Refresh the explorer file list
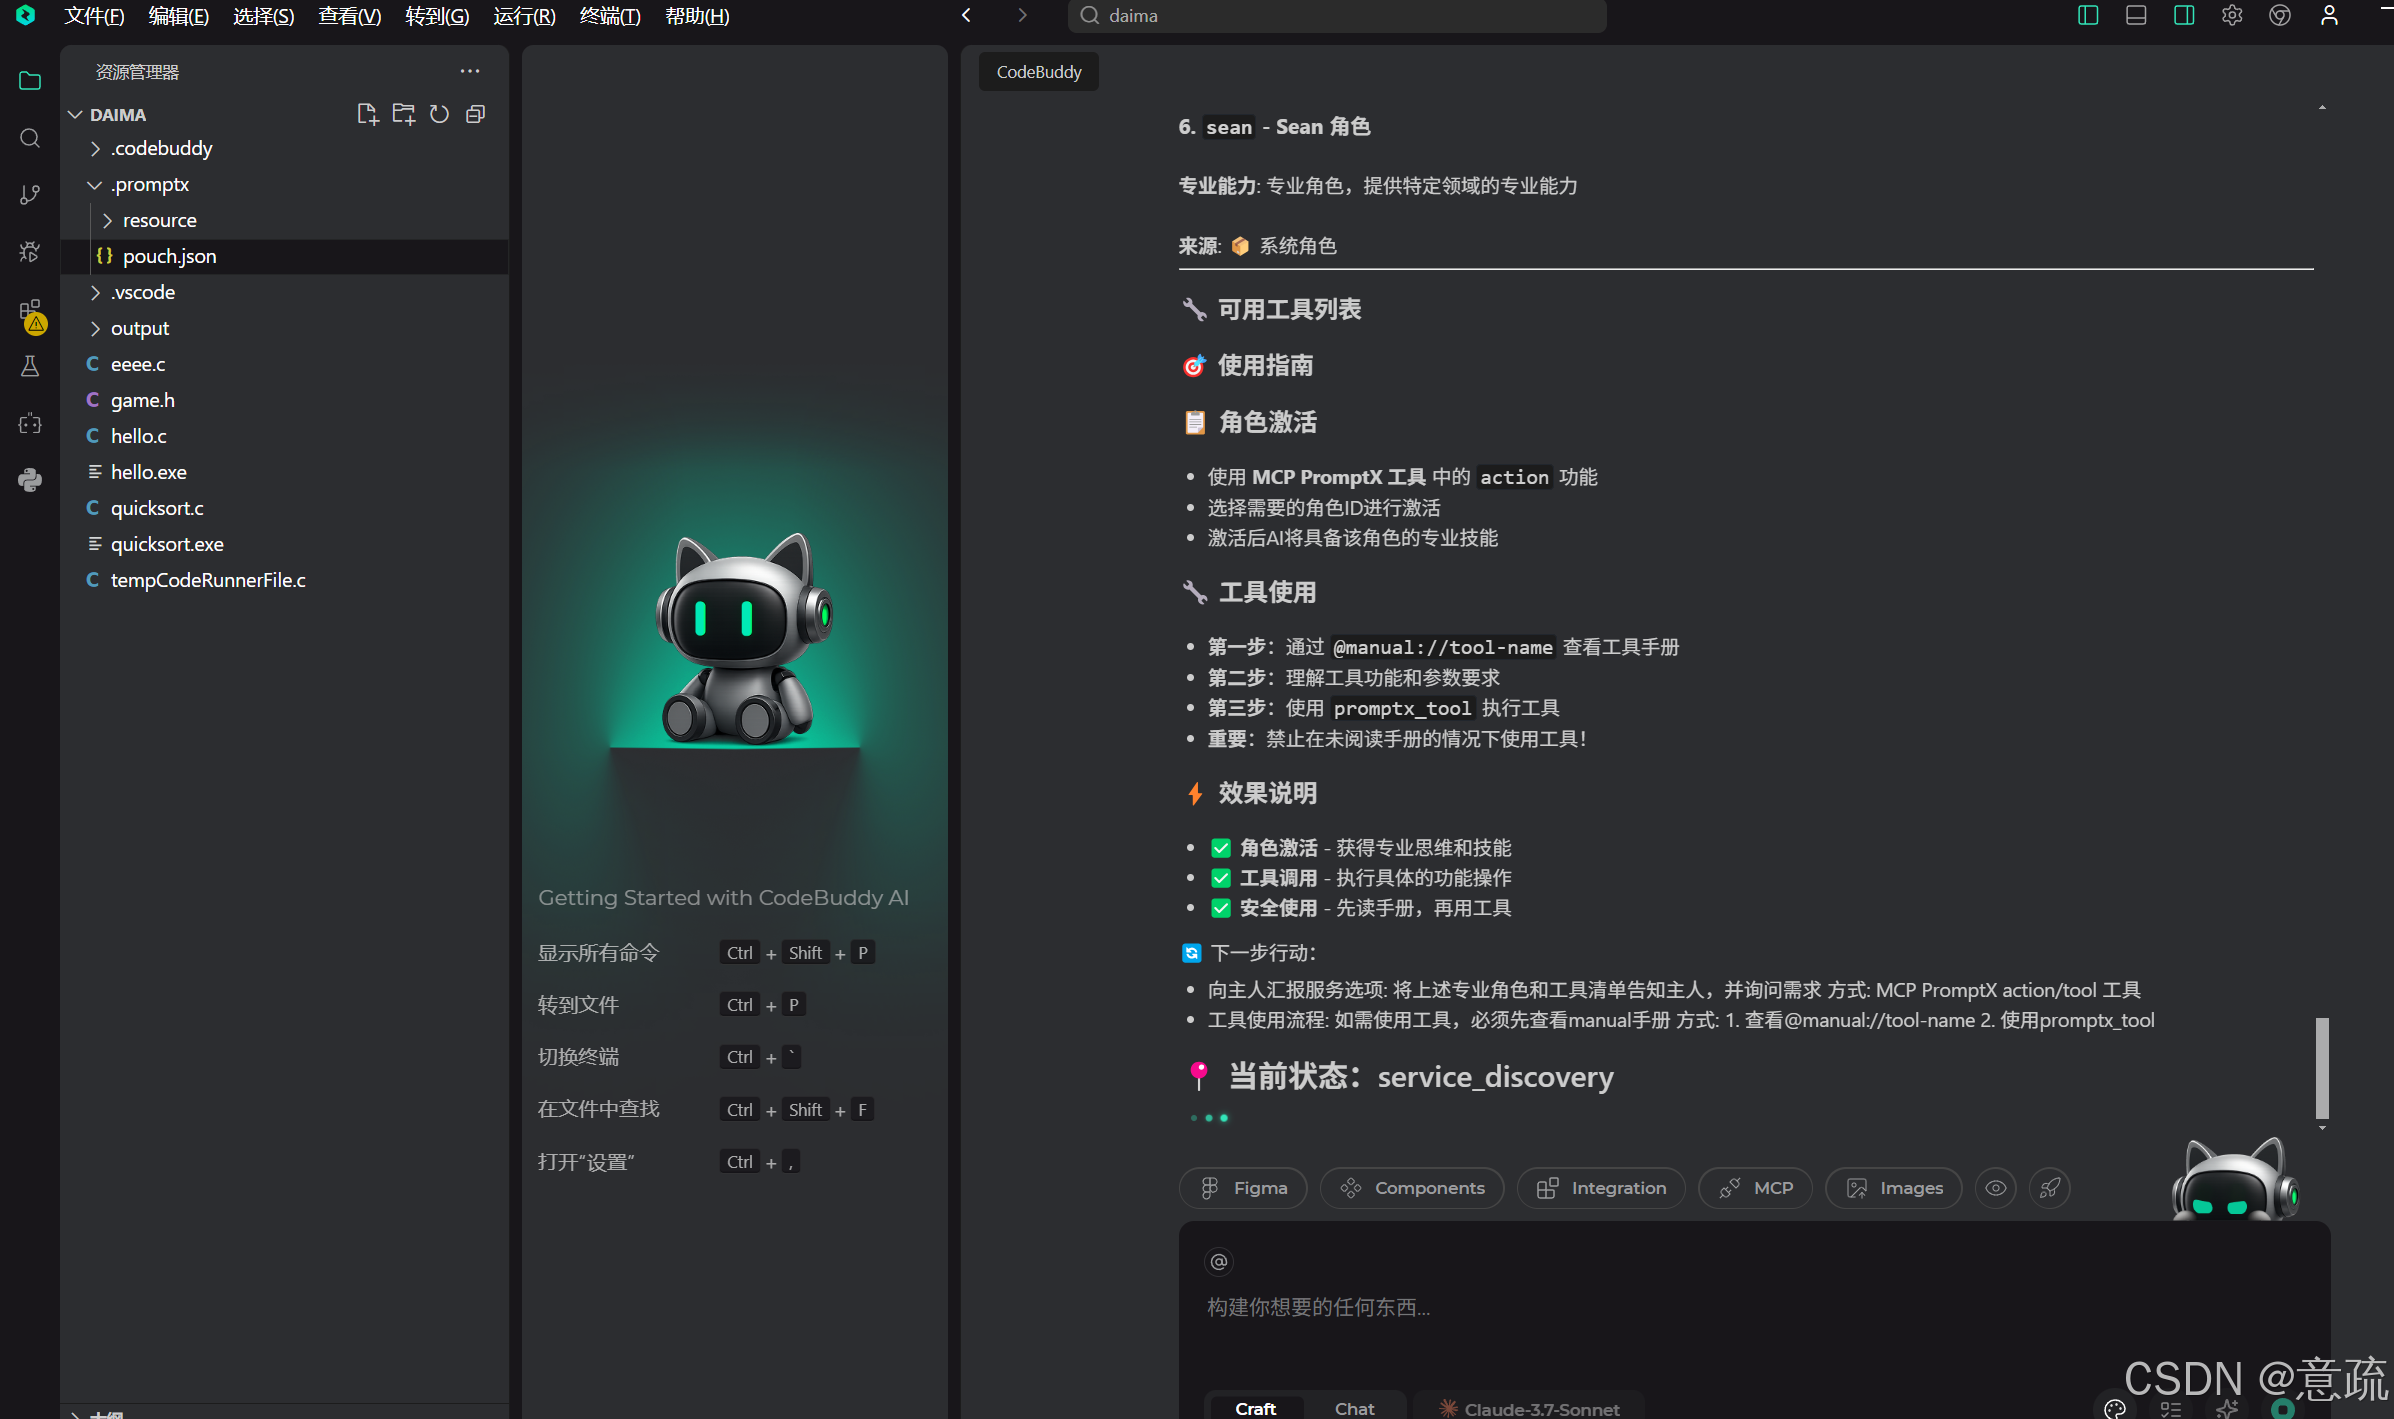Image resolution: width=2394 pixels, height=1419 pixels. [439, 113]
